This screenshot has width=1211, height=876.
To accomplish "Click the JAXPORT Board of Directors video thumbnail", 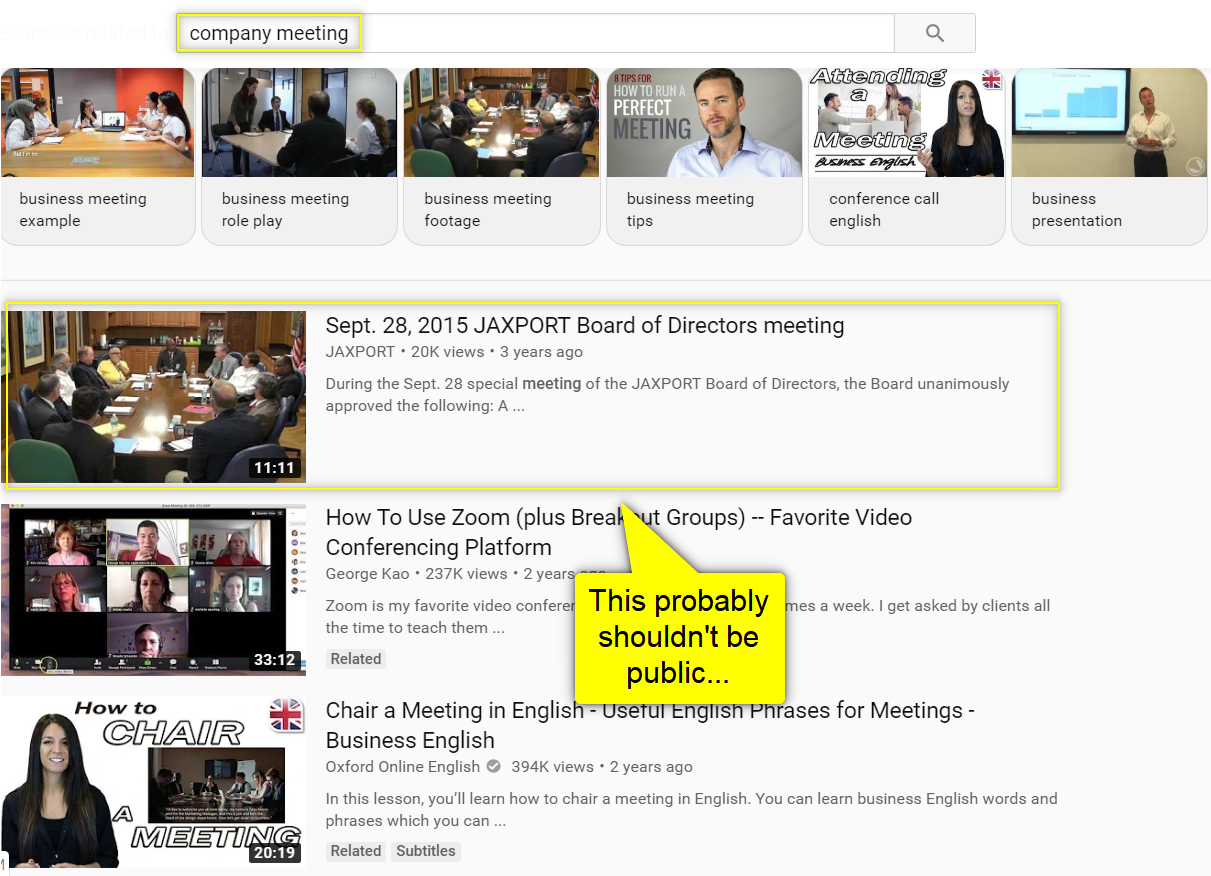I will pyautogui.click(x=156, y=396).
